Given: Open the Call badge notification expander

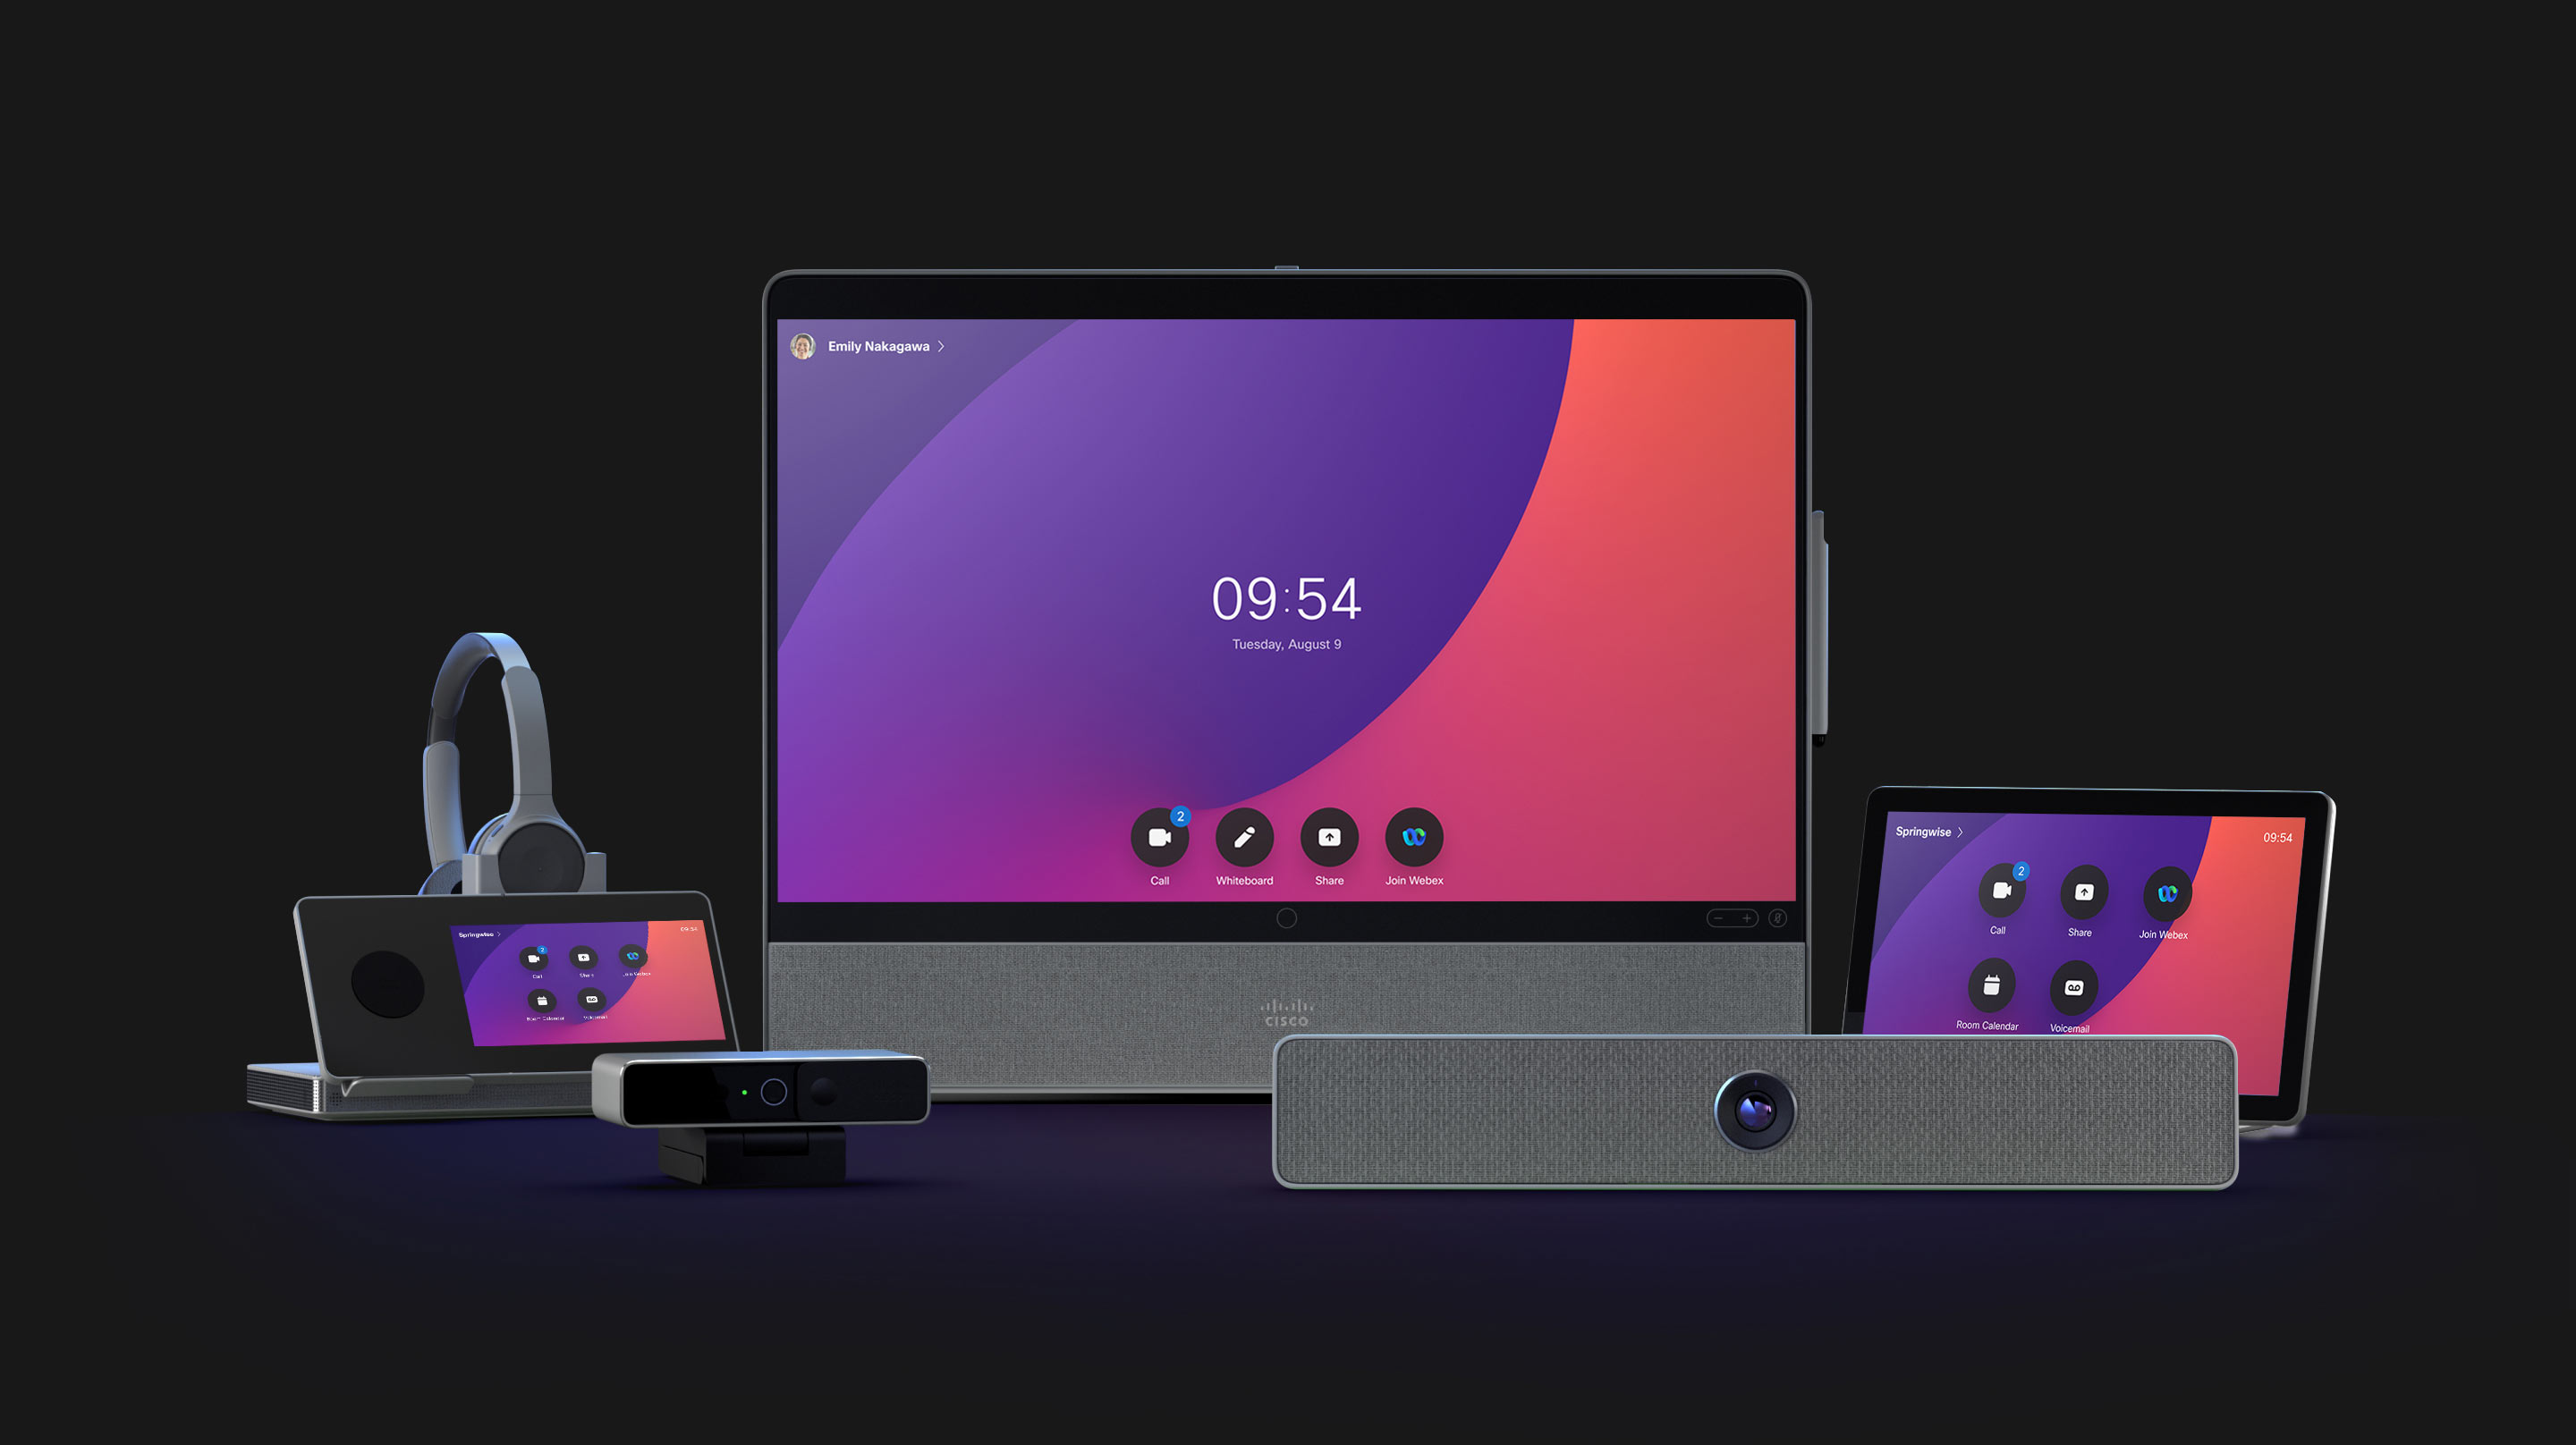Looking at the screenshot, I should pos(1176,819).
